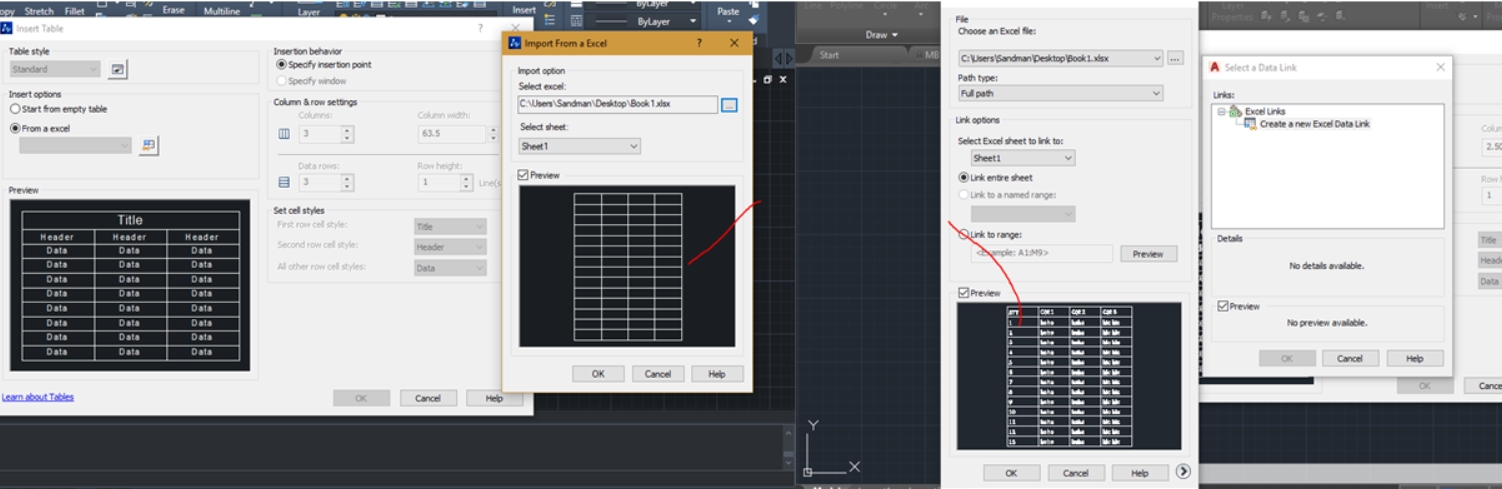Screen dimensions: 1502x489
Task: Select Specify insertion point radio
Action: tap(281, 64)
